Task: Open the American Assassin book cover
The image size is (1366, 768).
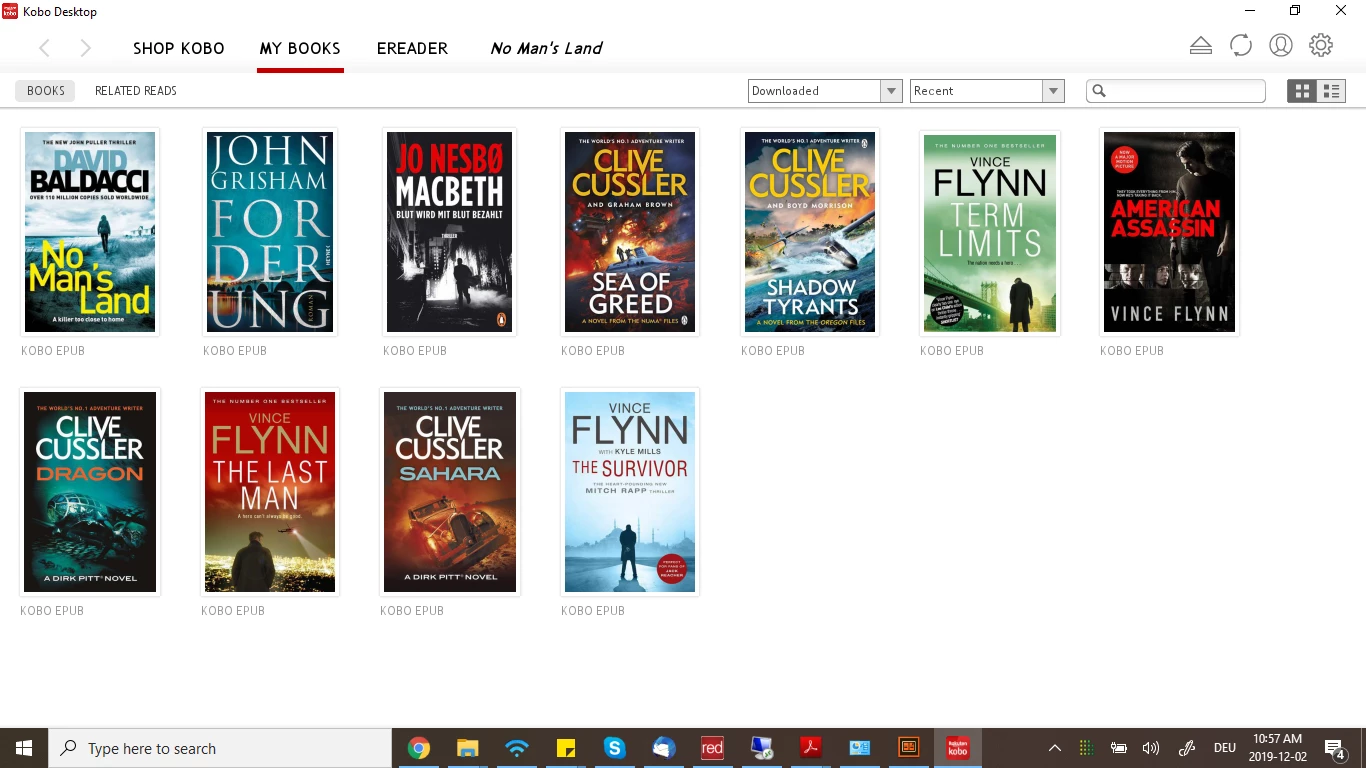Action: 1169,232
